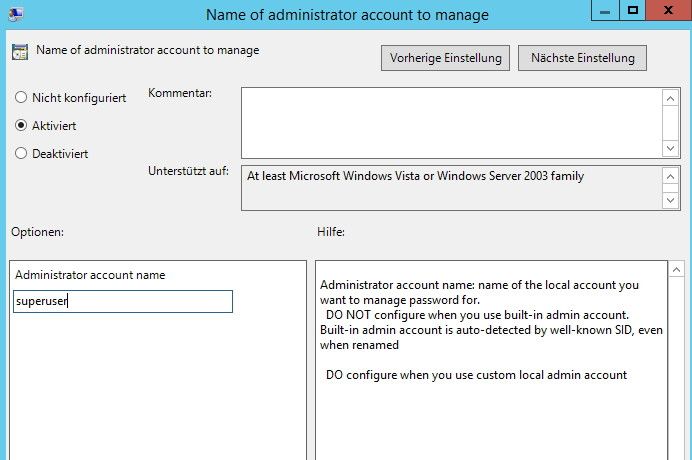
Task: Click the 'Optionen:' label
Action: 38,232
